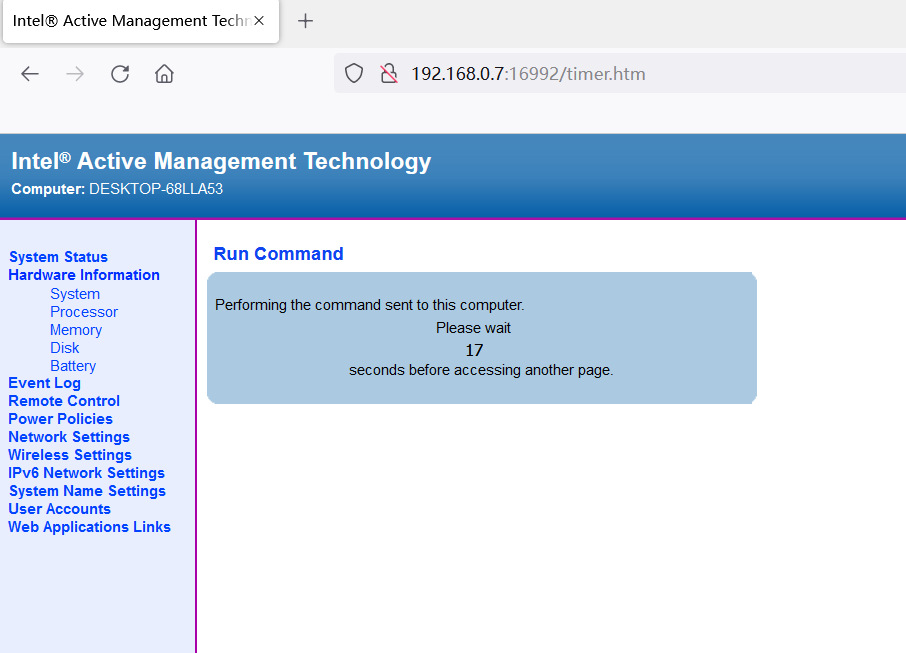
Task: Open Power Policies settings
Action: coord(61,418)
